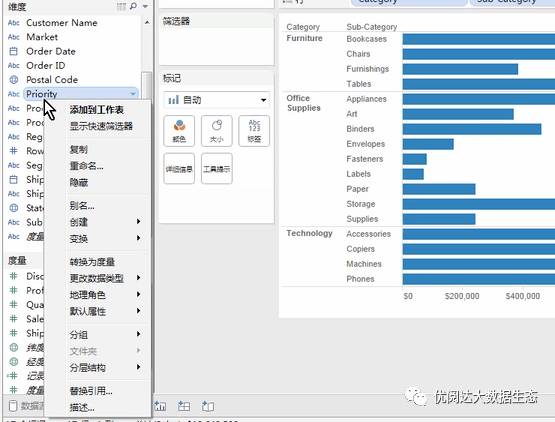Click the Paper bar in chart
Image resolution: width=555 pixels, height=422 pixels.
[439, 189]
